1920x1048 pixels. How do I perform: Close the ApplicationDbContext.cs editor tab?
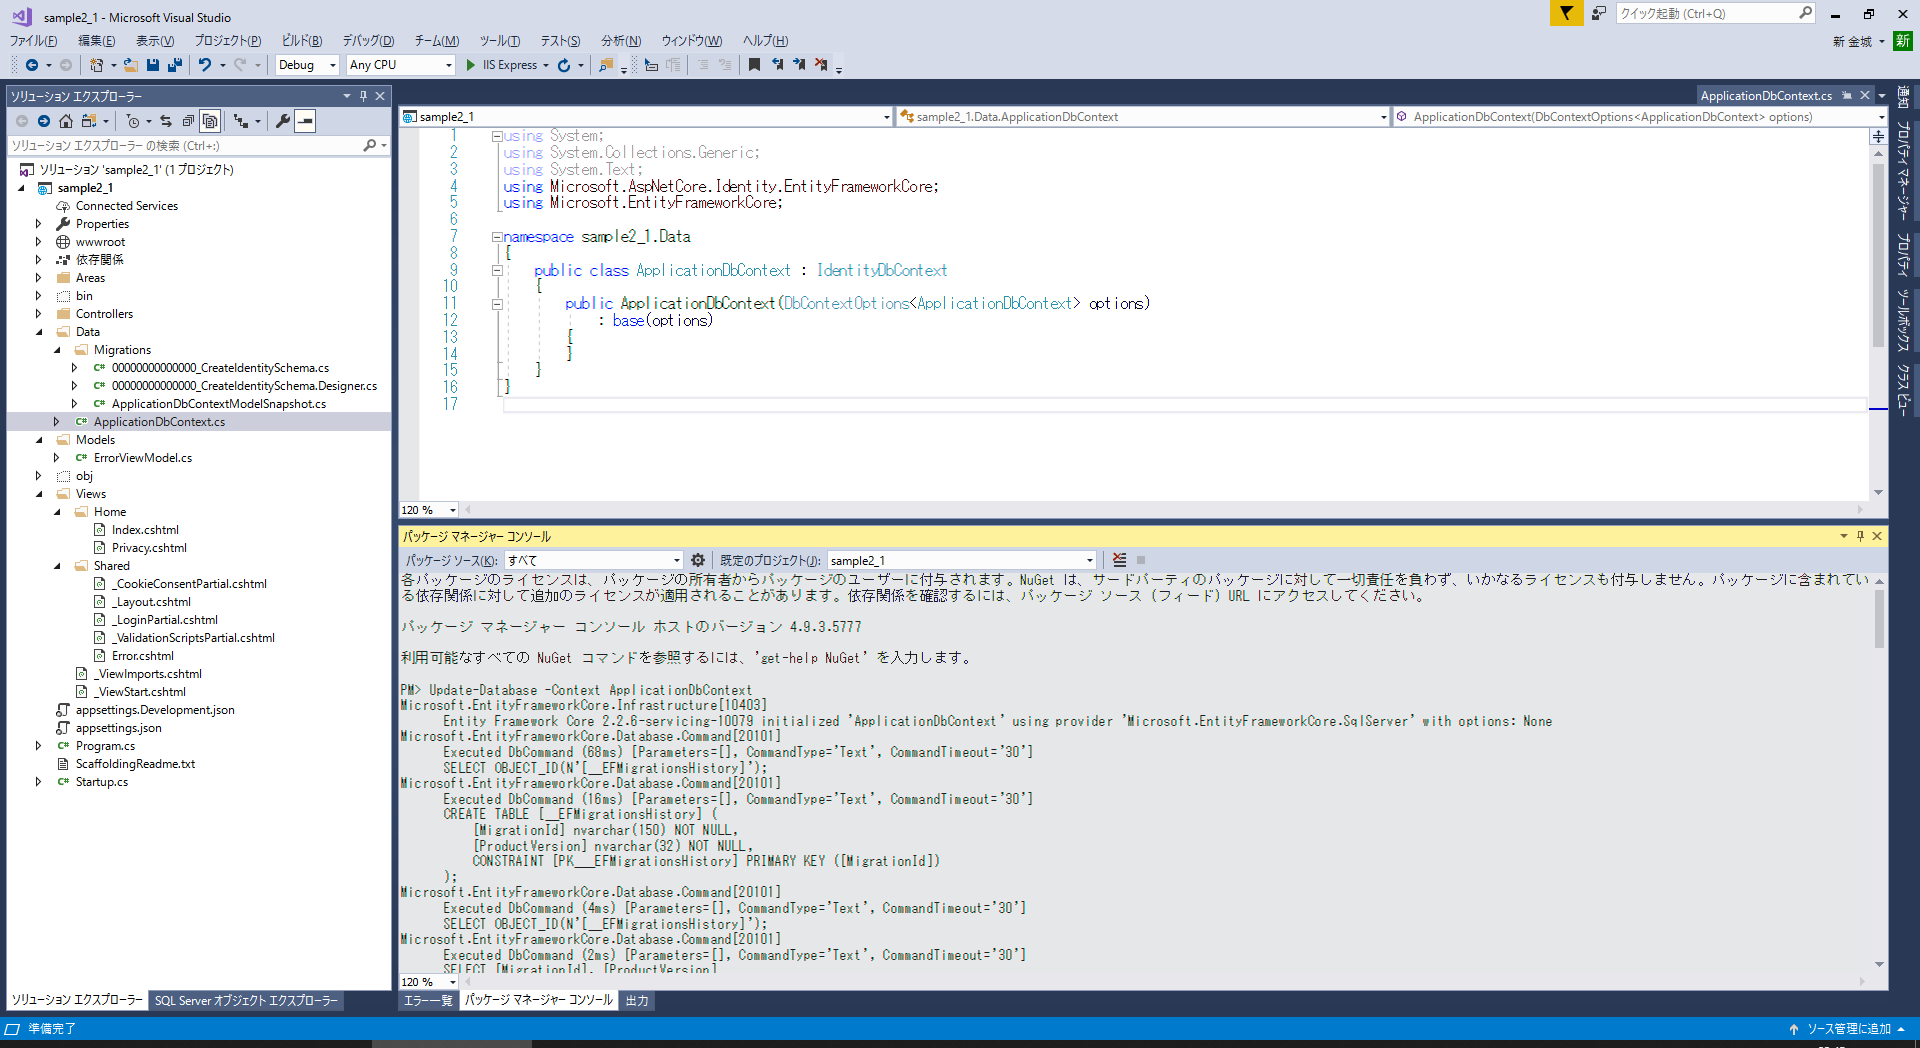tap(1865, 96)
